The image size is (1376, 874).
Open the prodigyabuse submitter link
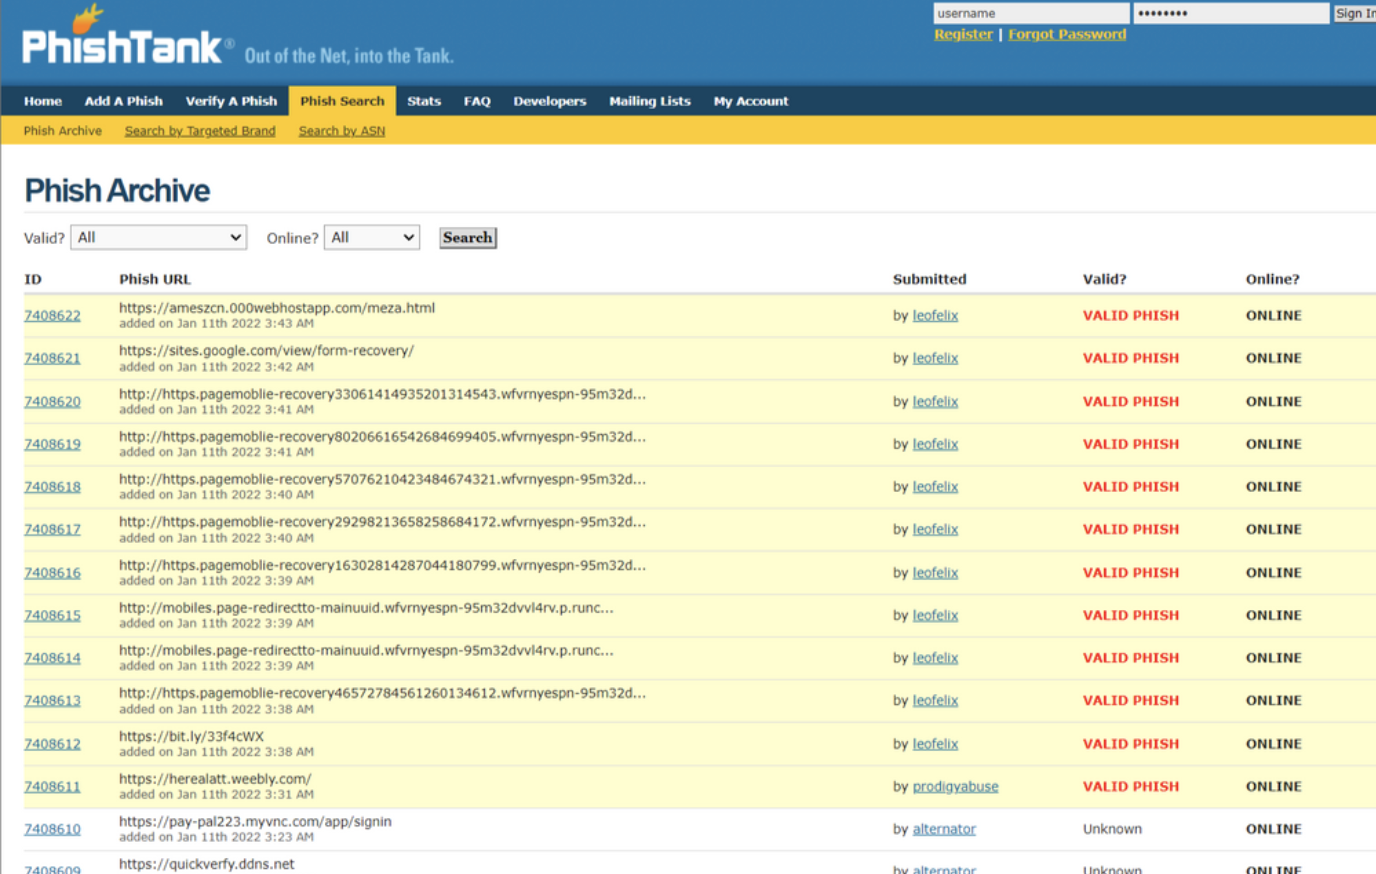tap(955, 786)
